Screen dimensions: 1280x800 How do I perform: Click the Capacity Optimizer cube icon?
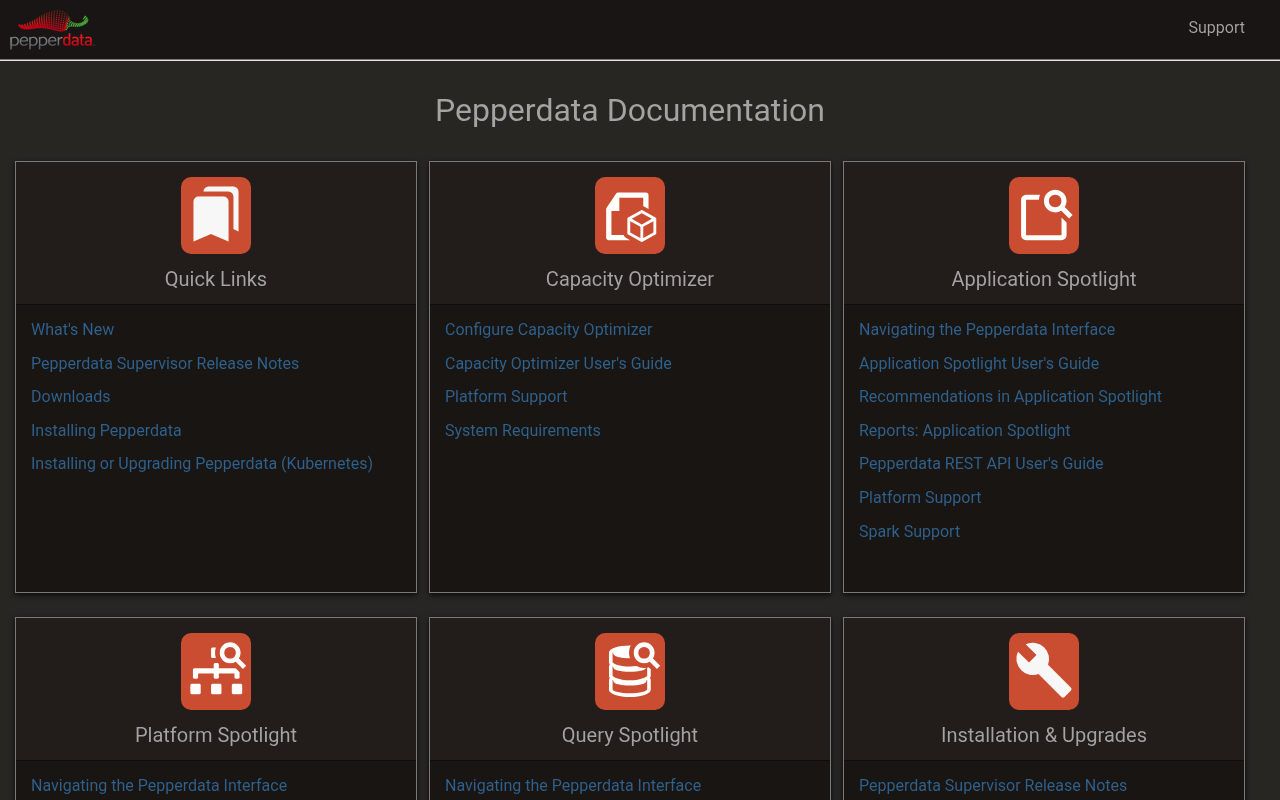click(x=630, y=215)
